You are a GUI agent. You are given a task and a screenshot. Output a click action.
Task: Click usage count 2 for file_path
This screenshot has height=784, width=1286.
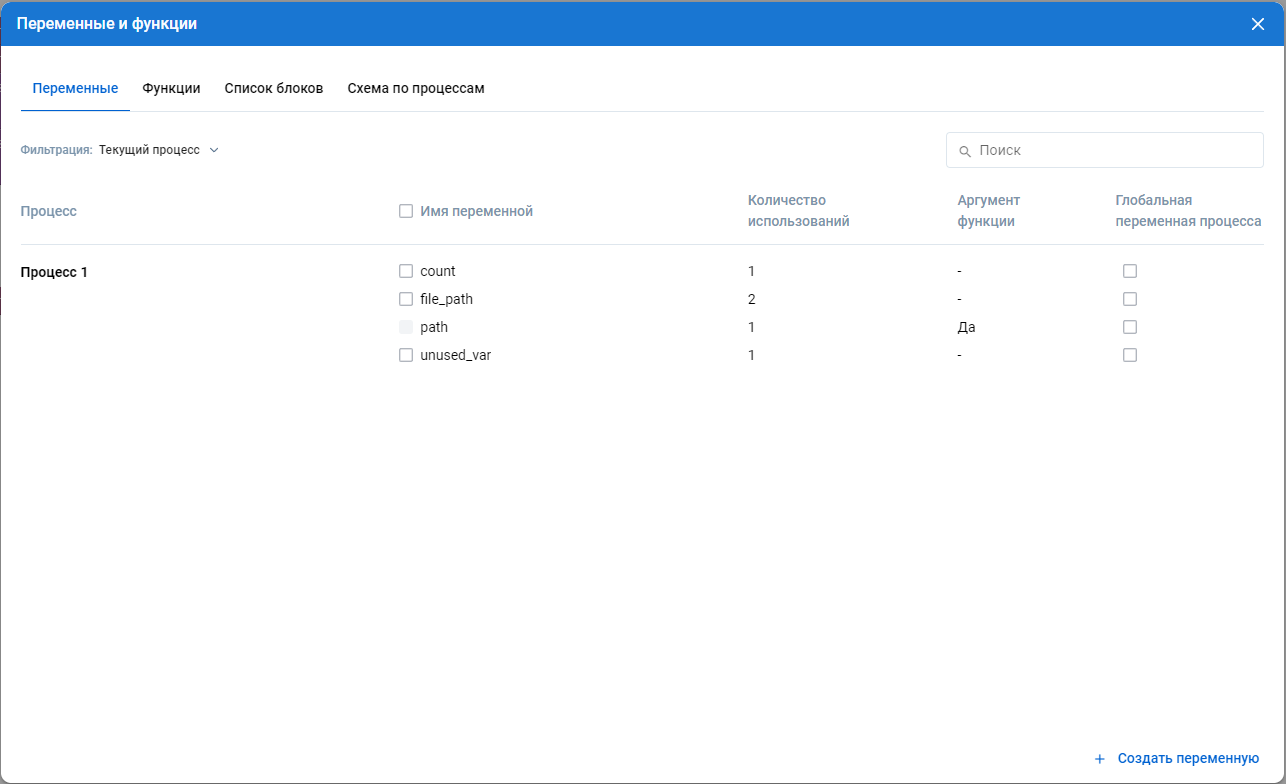click(x=752, y=299)
